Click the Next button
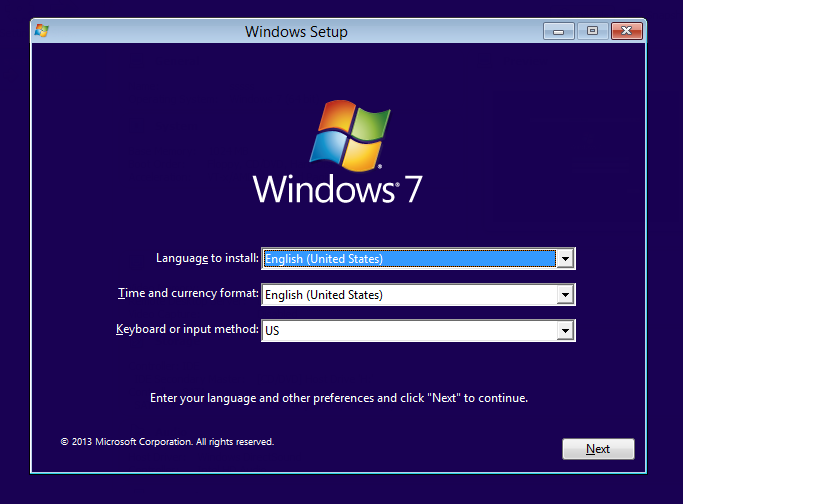This screenshot has height=504, width=819. 598,449
